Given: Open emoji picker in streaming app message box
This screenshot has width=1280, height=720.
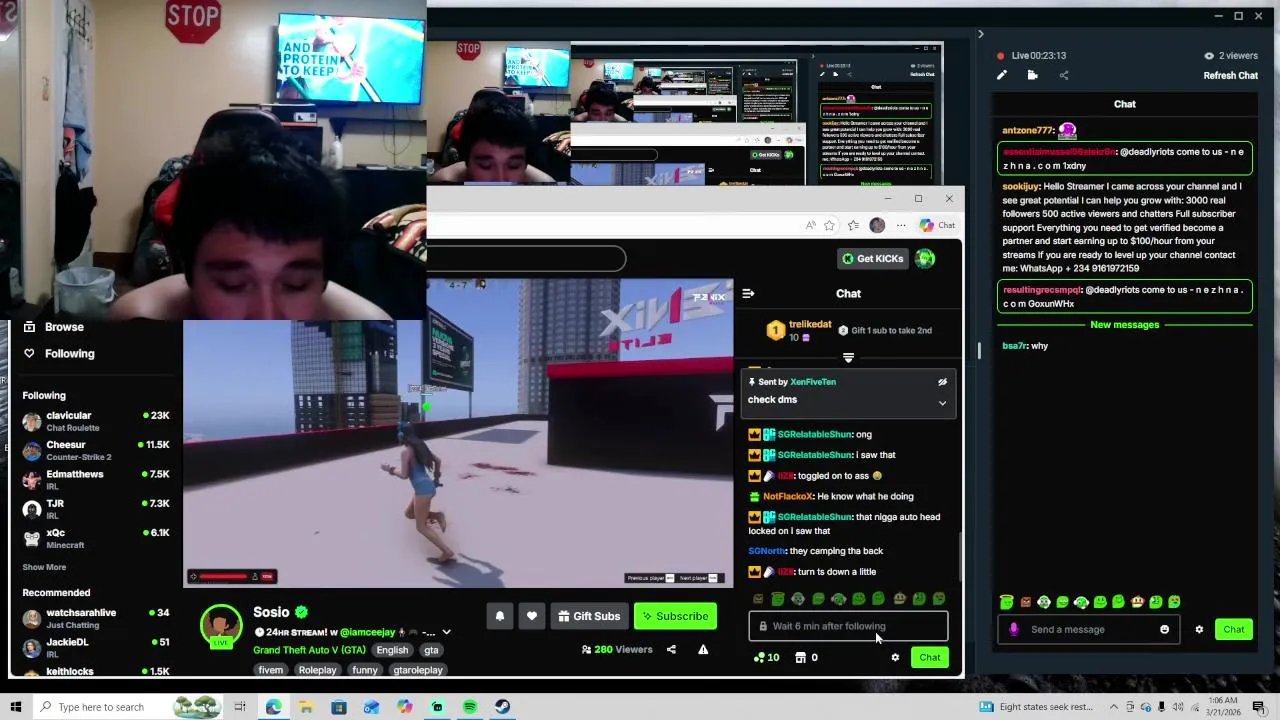Looking at the screenshot, I should (1164, 630).
